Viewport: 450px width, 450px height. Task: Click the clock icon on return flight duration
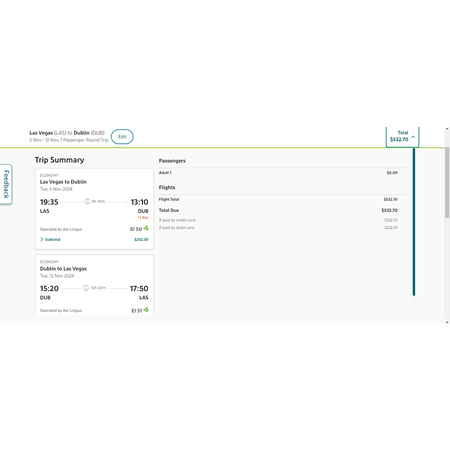click(86, 288)
